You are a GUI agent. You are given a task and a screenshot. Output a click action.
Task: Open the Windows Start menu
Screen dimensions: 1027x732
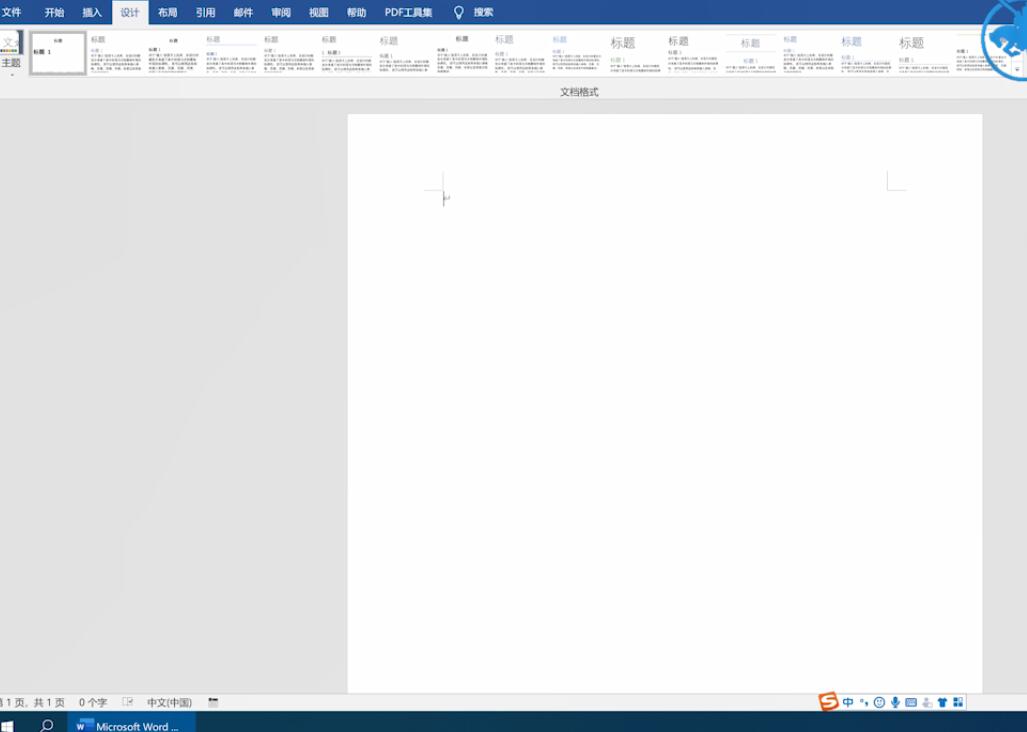tap(7, 725)
